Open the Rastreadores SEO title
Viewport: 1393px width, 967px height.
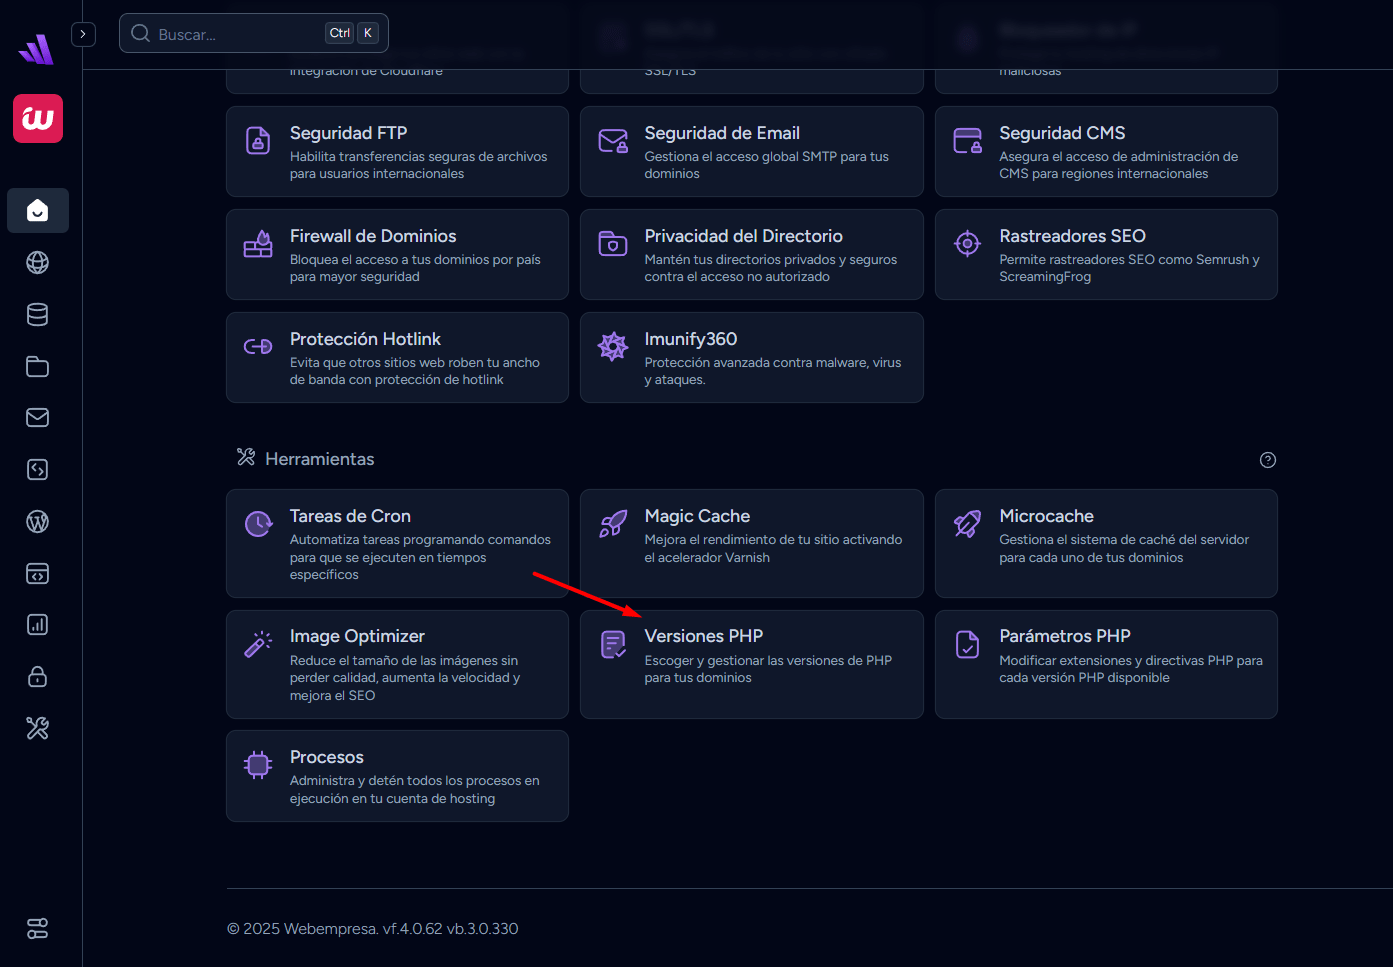(x=1072, y=236)
